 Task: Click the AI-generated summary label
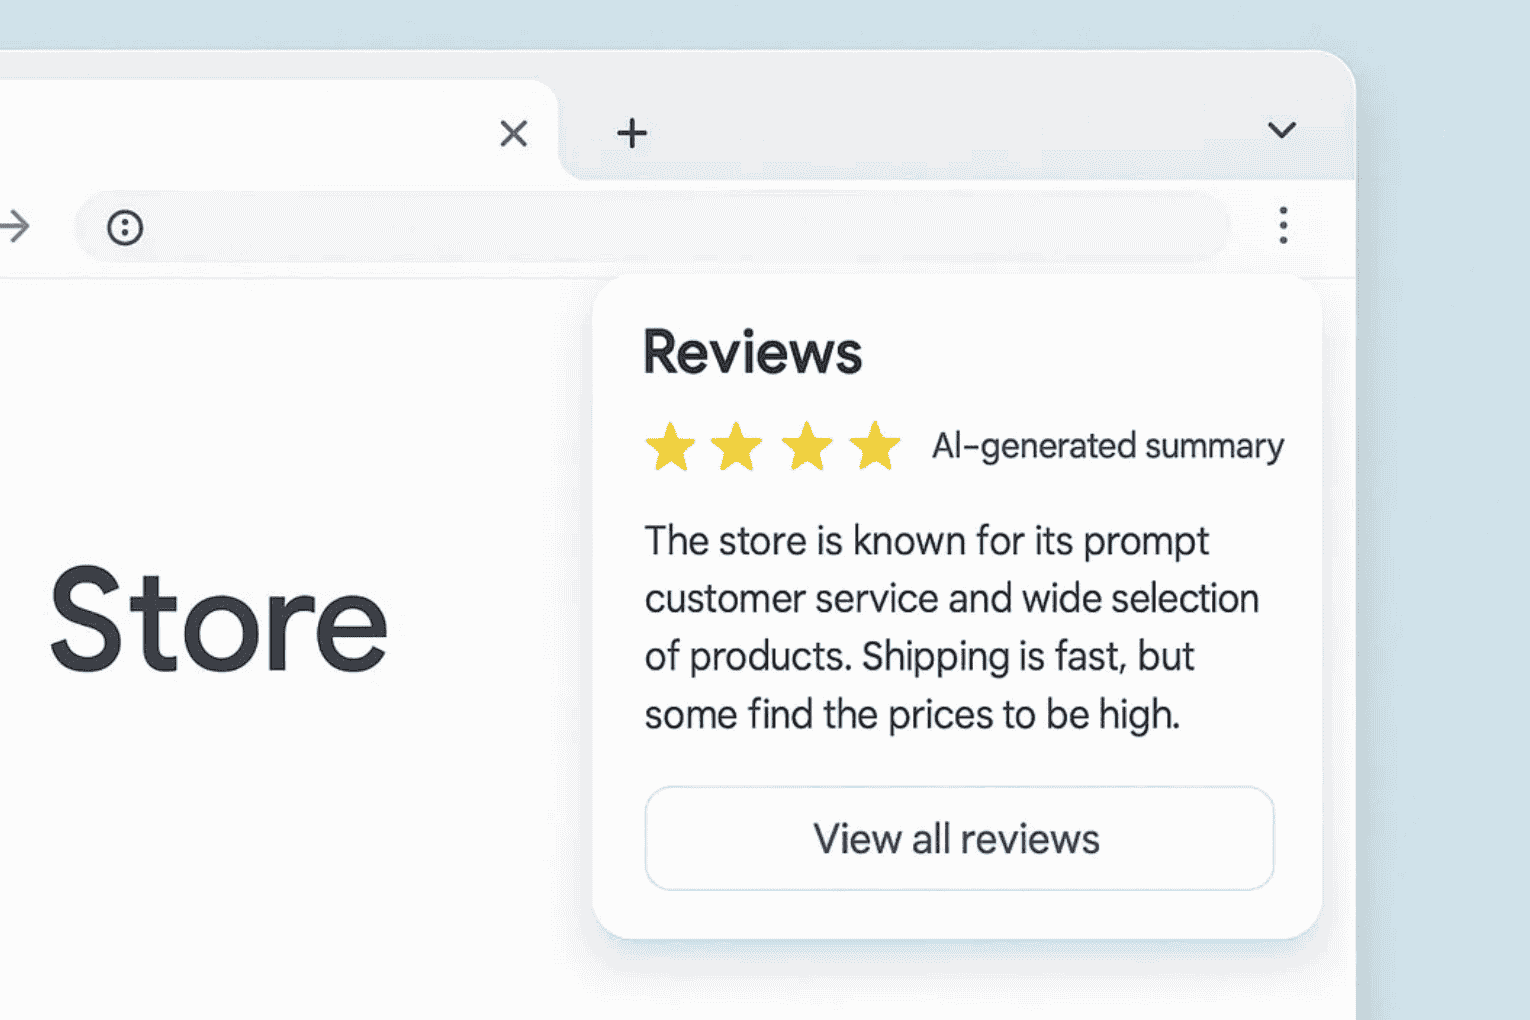coord(1107,446)
